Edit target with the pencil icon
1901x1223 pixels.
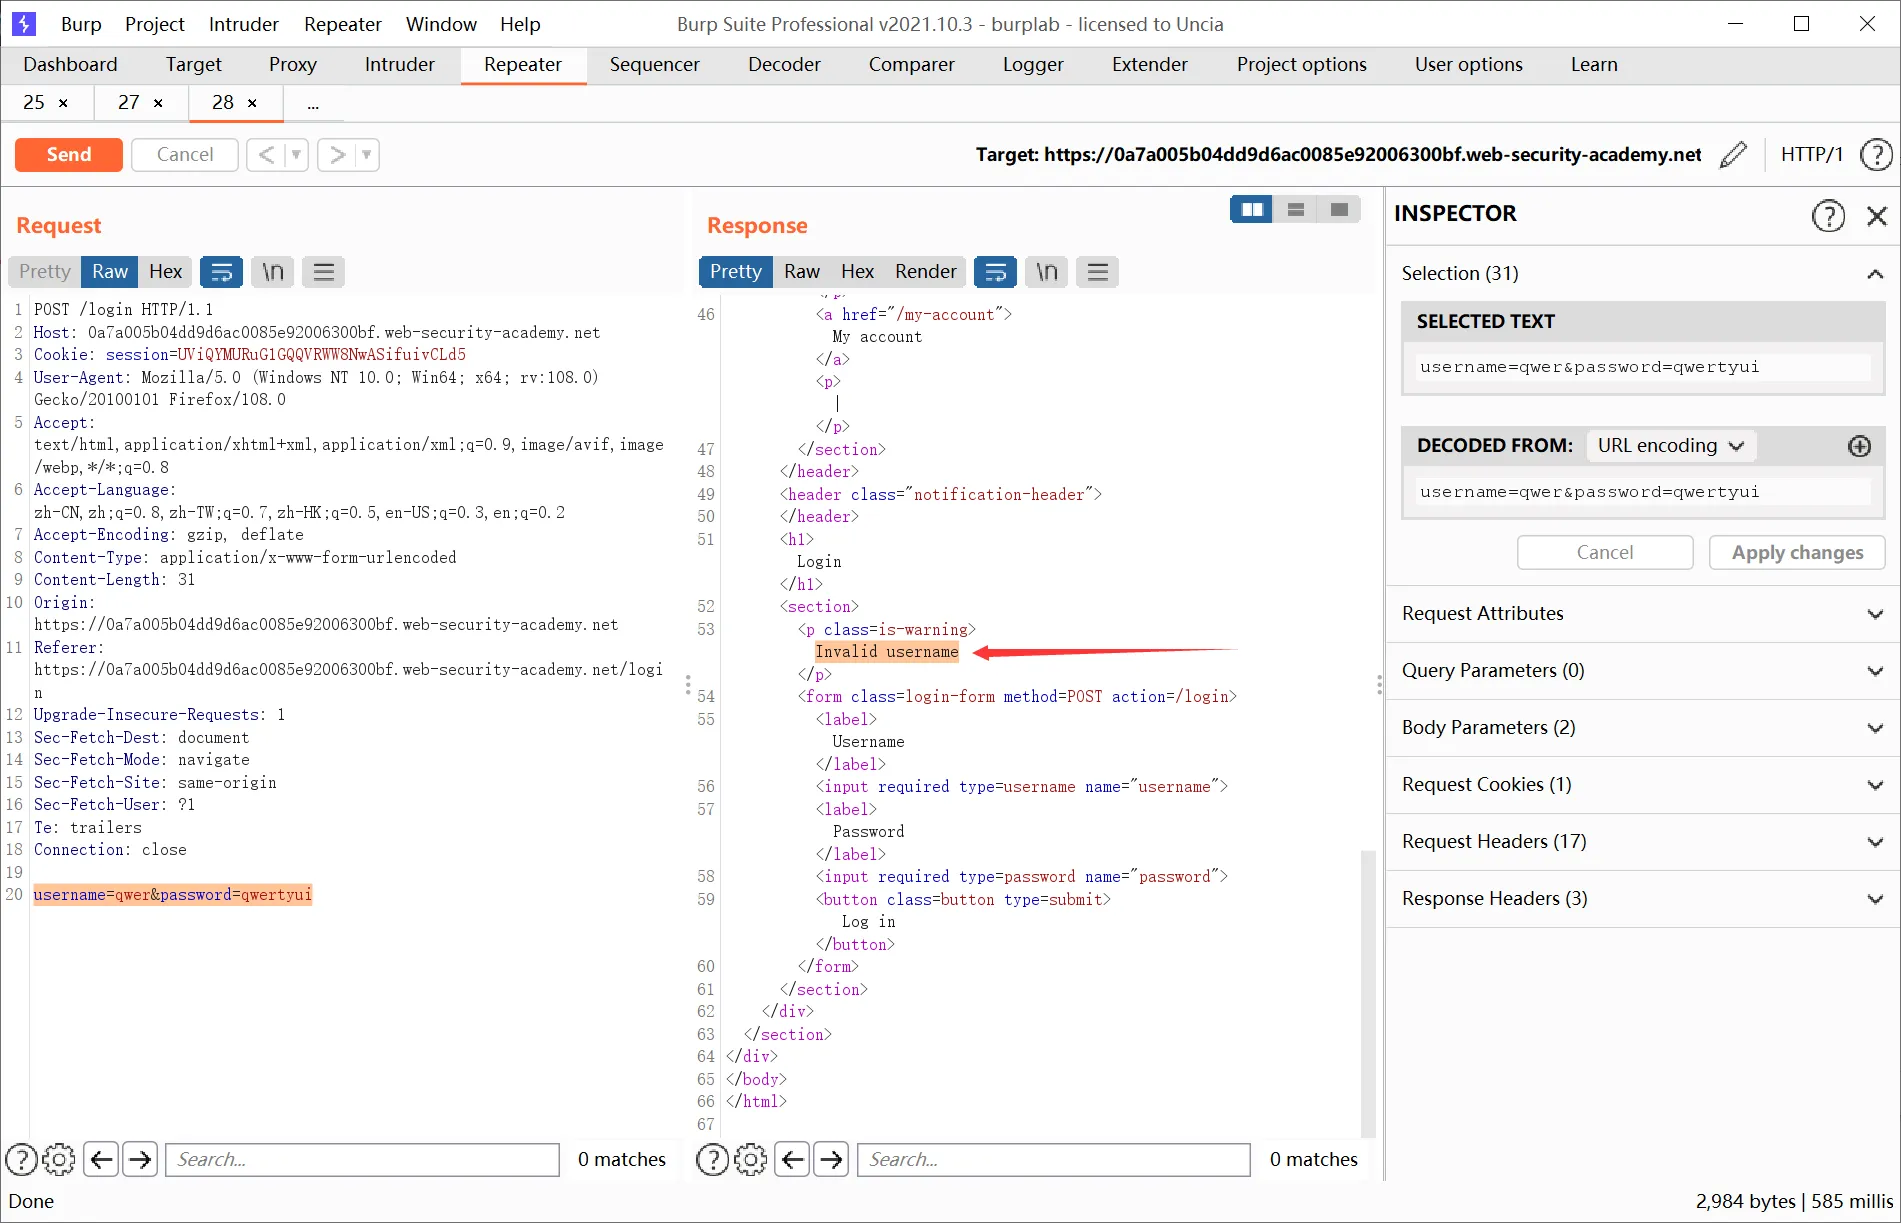(1733, 154)
